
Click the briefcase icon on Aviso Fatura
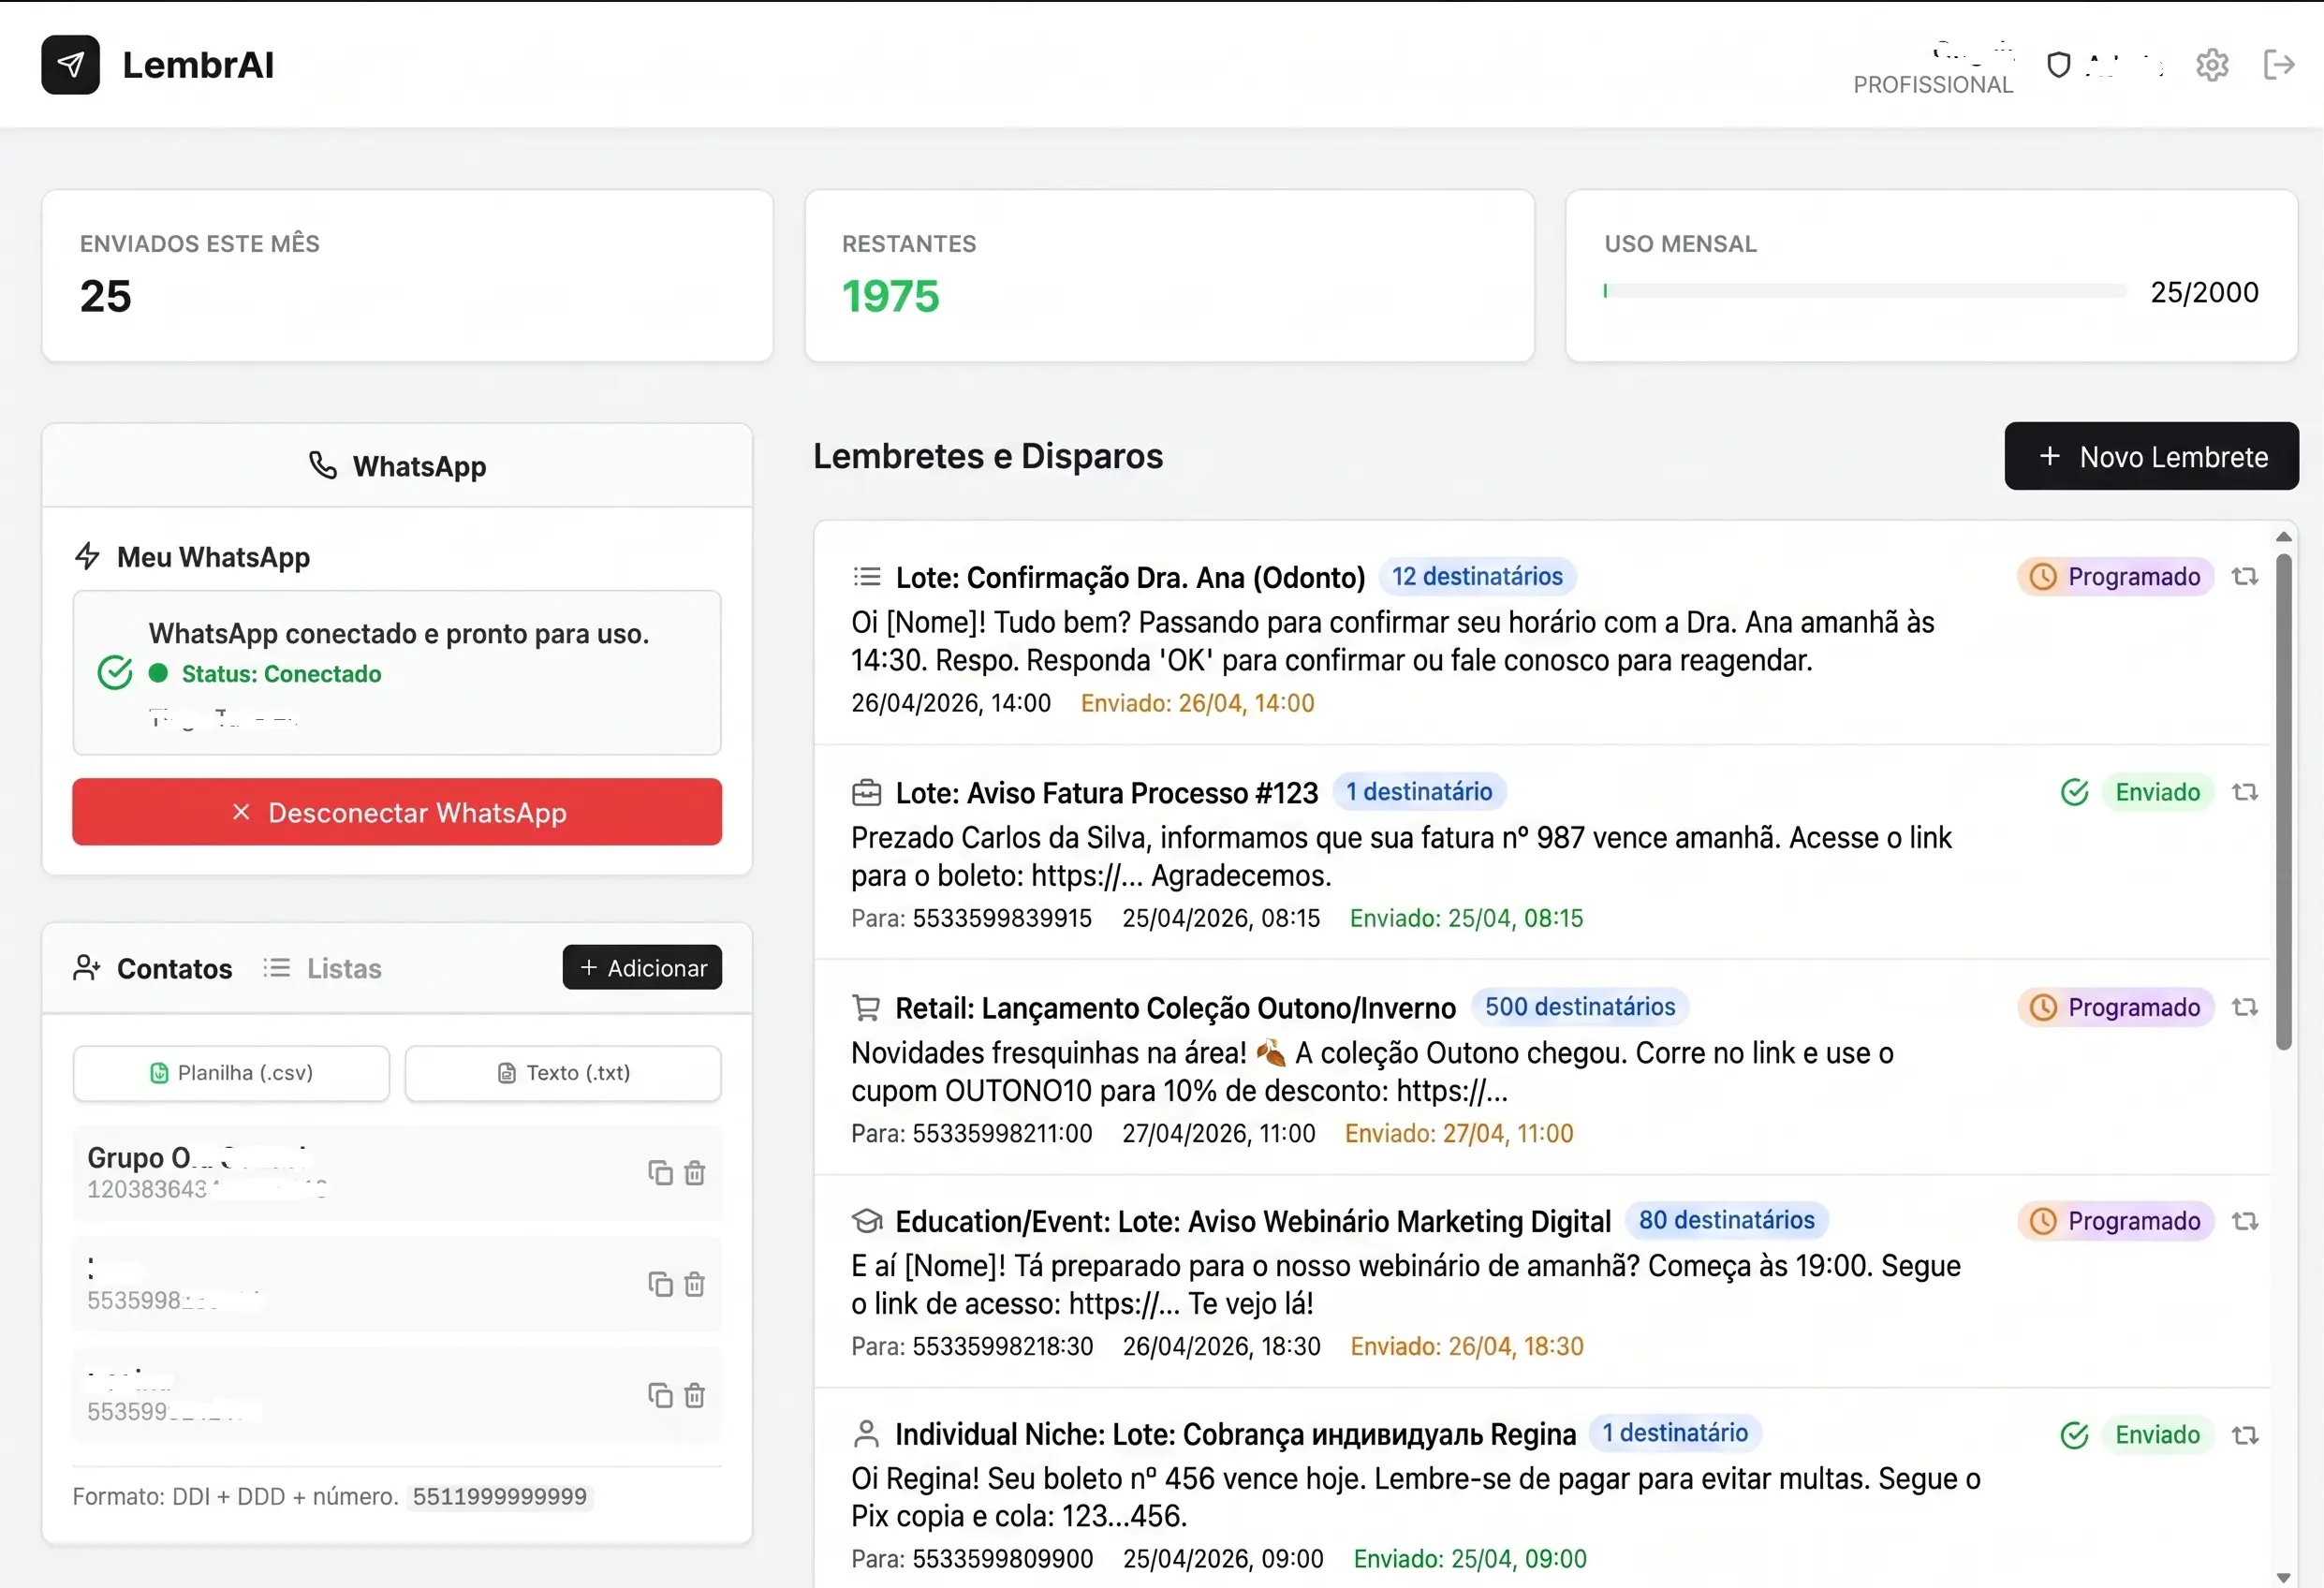866,793
